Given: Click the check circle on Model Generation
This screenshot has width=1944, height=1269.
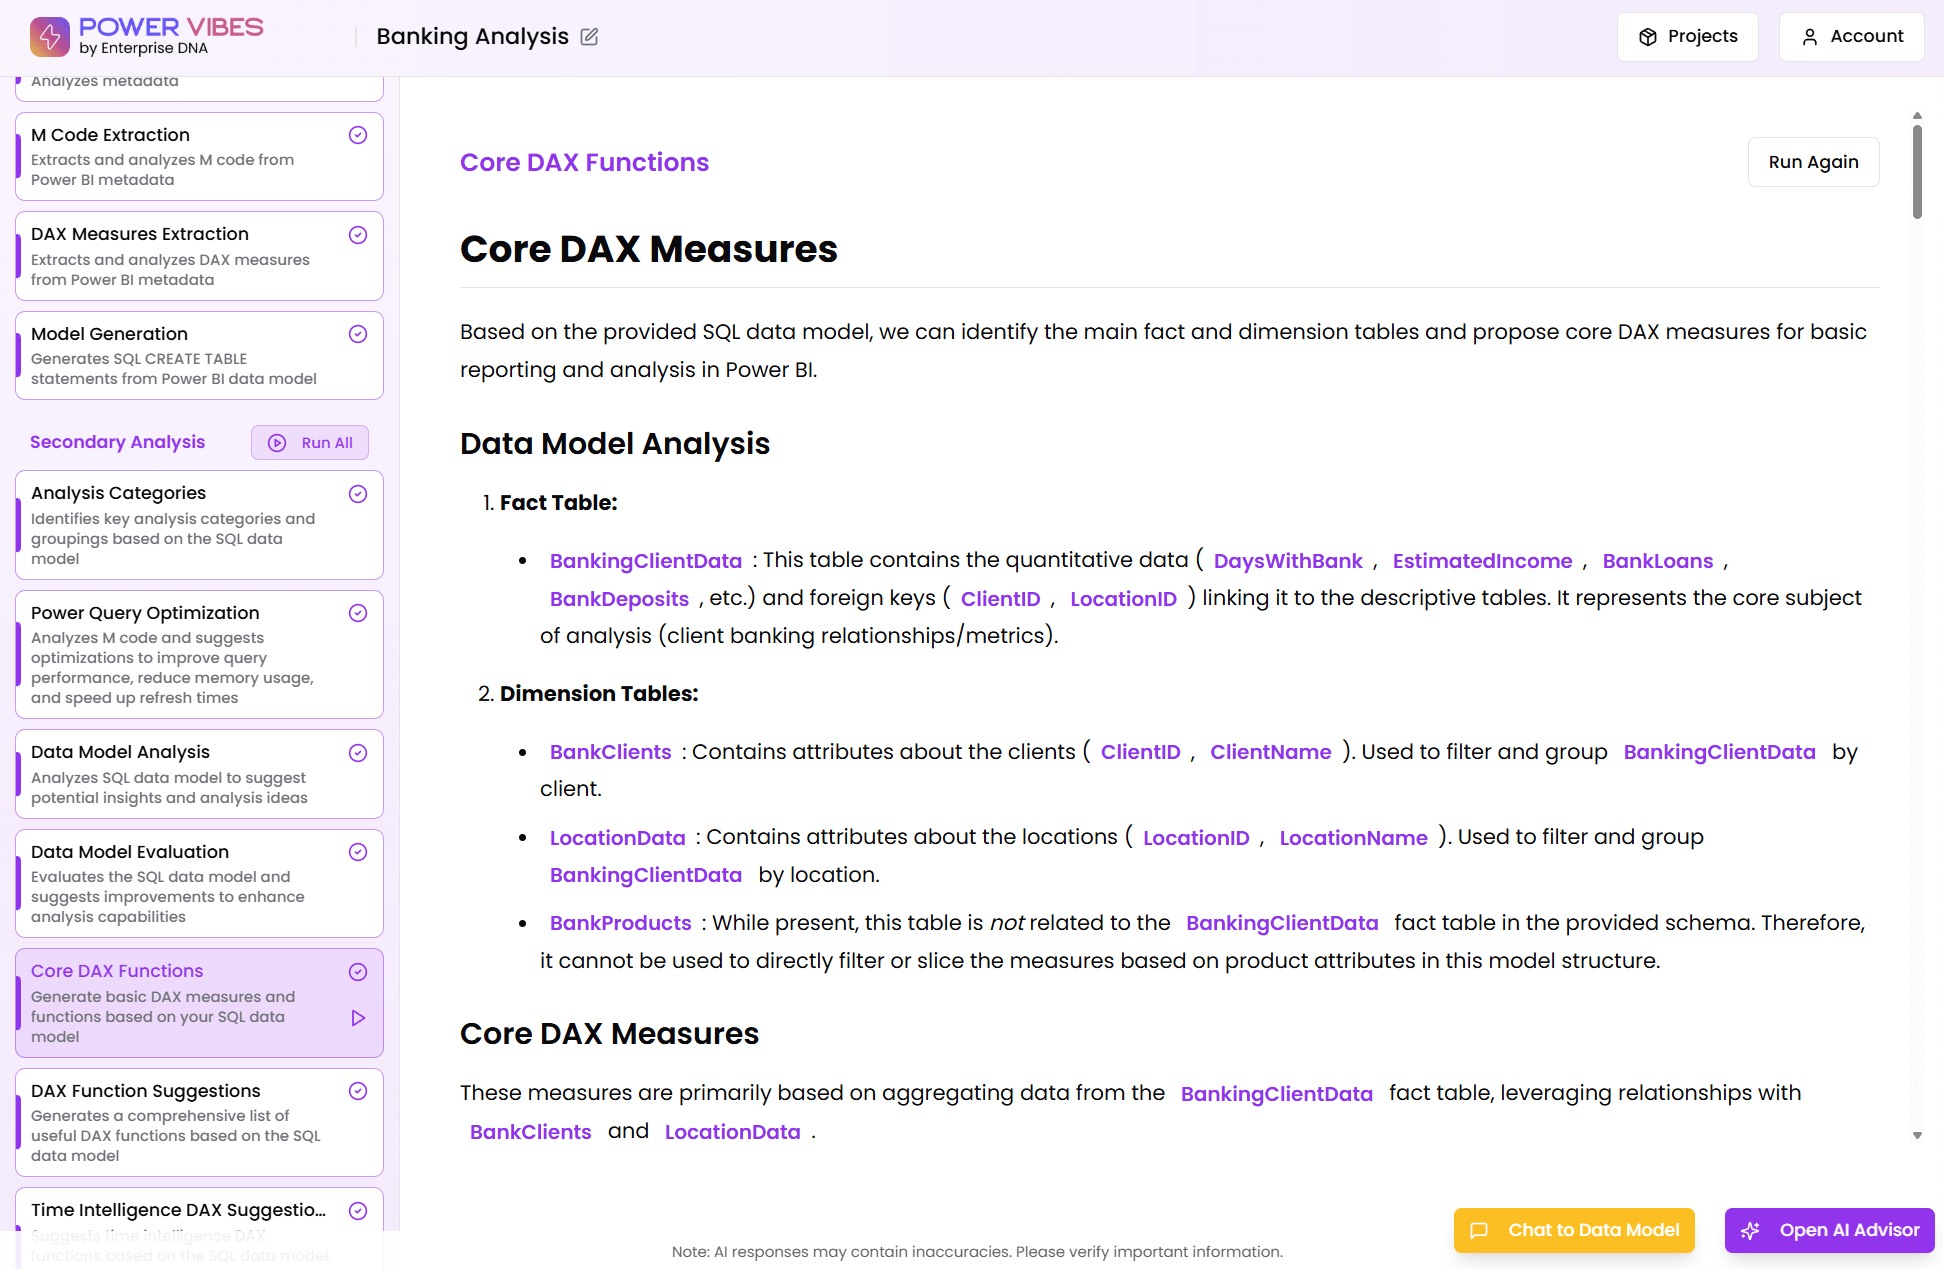Looking at the screenshot, I should pyautogui.click(x=357, y=334).
